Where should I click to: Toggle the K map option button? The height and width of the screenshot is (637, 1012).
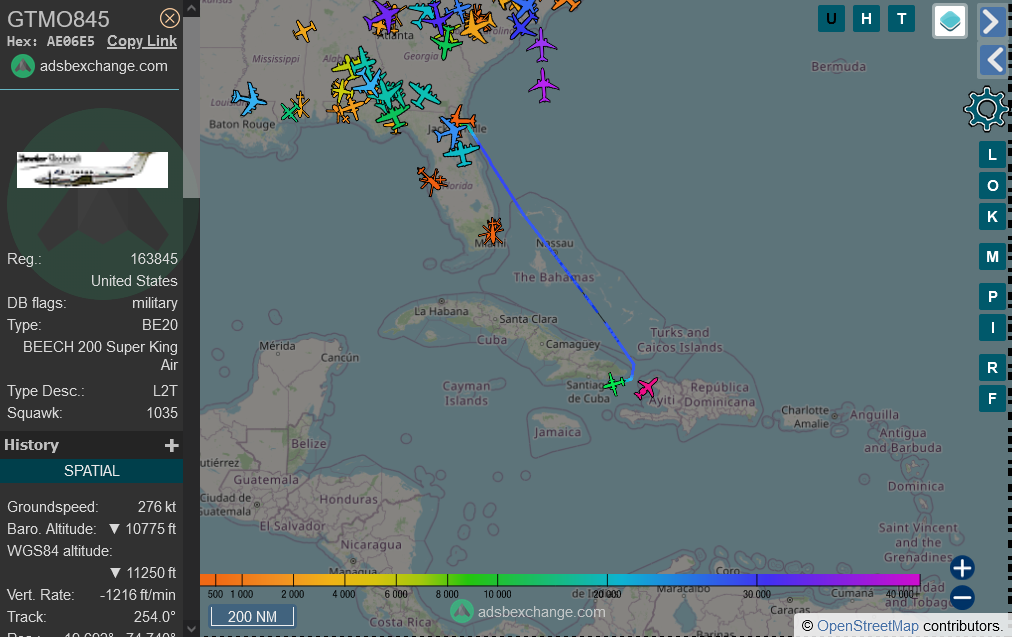click(x=992, y=217)
